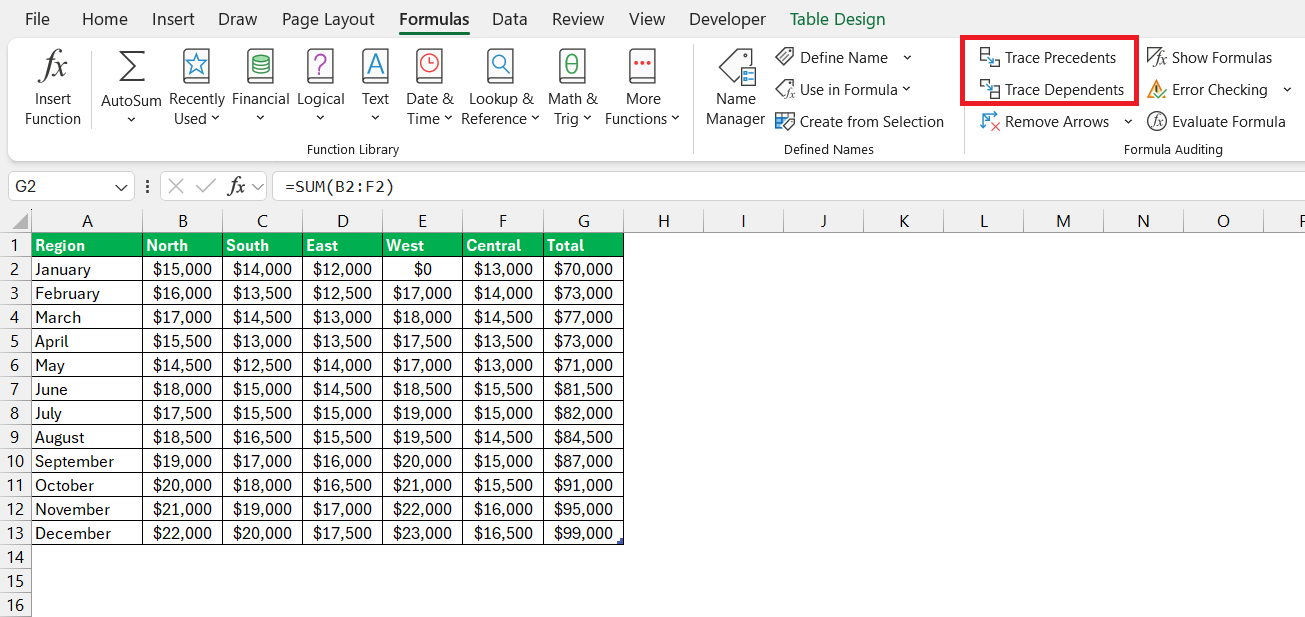Select cell with $0 under West

(x=423, y=269)
